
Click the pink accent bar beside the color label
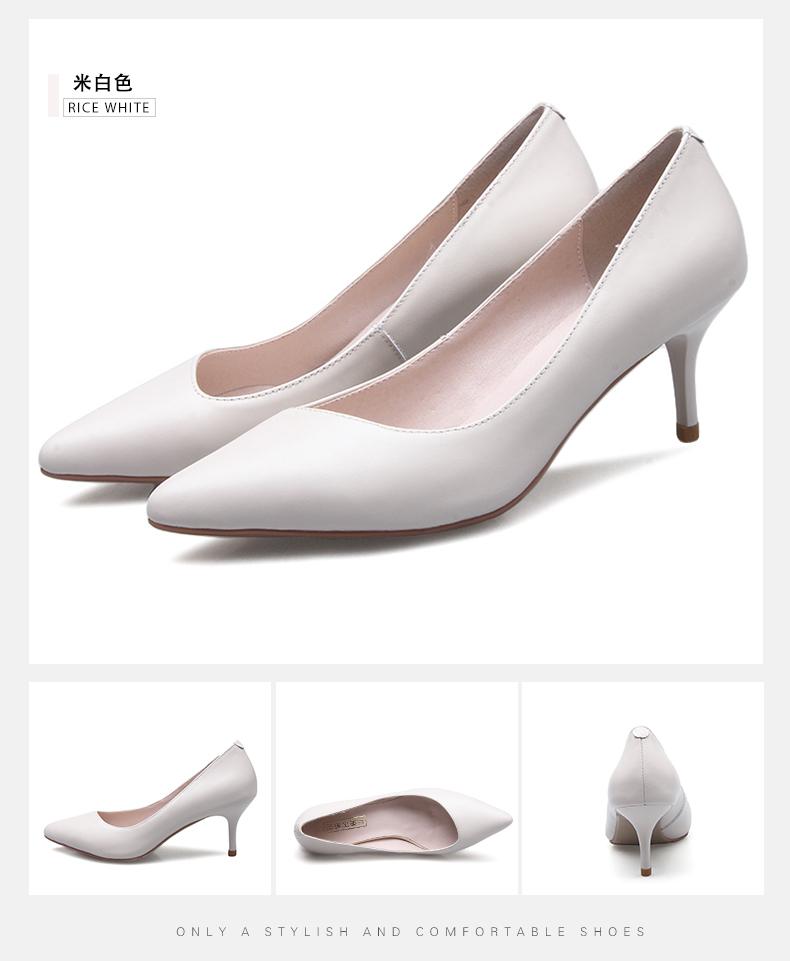pos(53,95)
